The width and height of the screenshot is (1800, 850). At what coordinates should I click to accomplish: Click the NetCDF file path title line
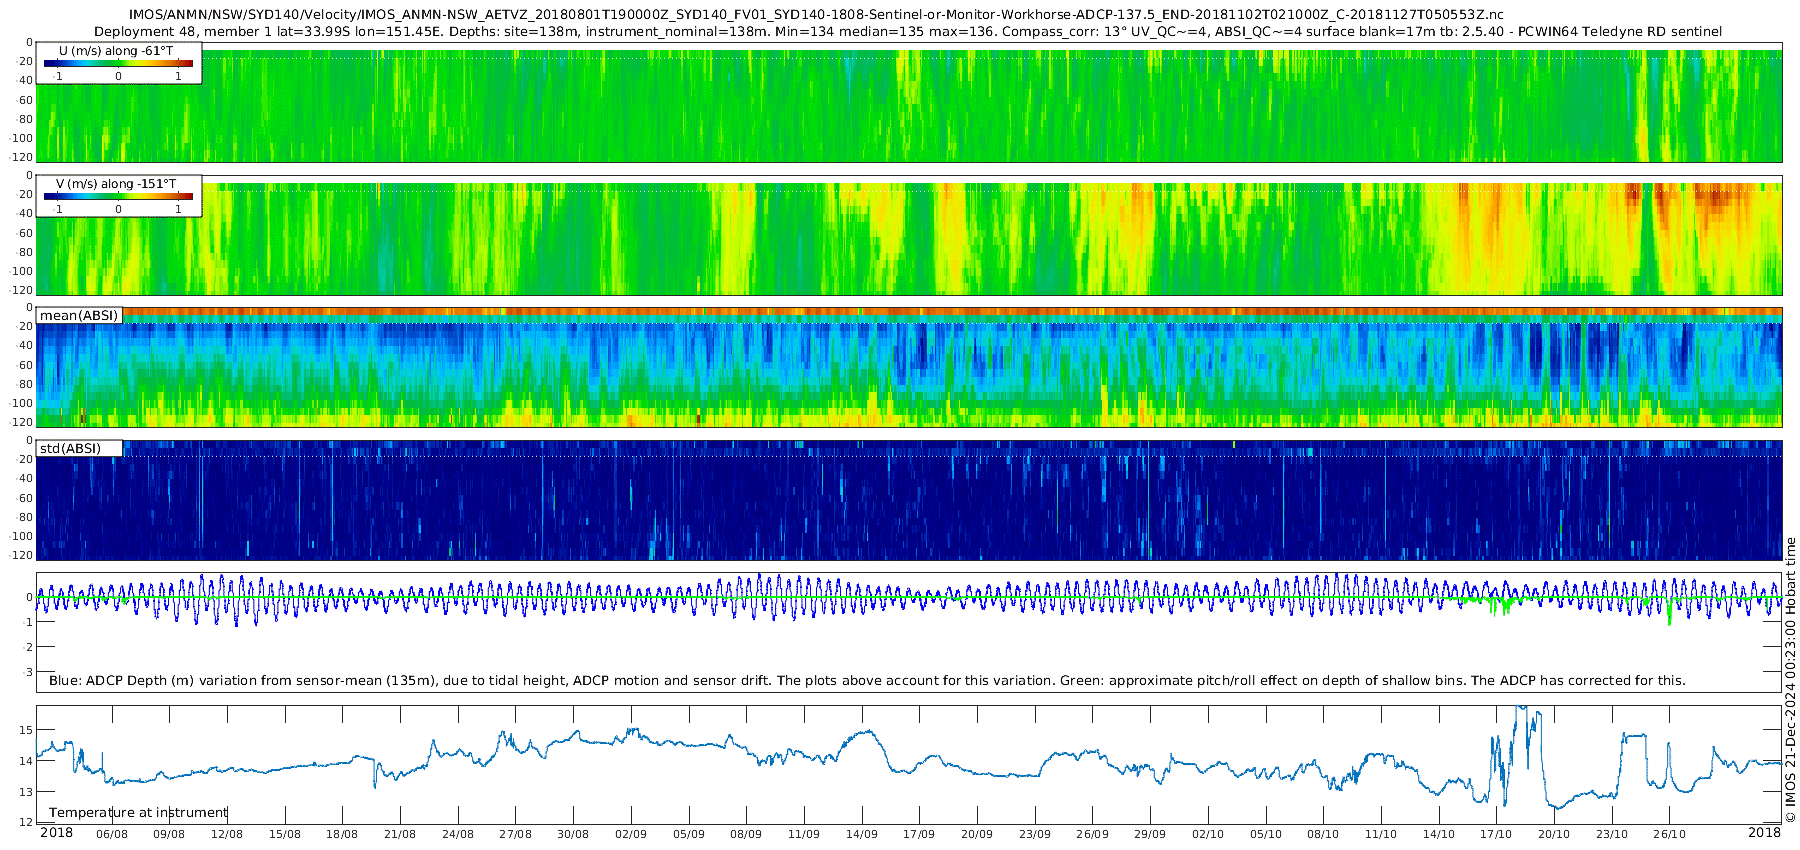816,15
